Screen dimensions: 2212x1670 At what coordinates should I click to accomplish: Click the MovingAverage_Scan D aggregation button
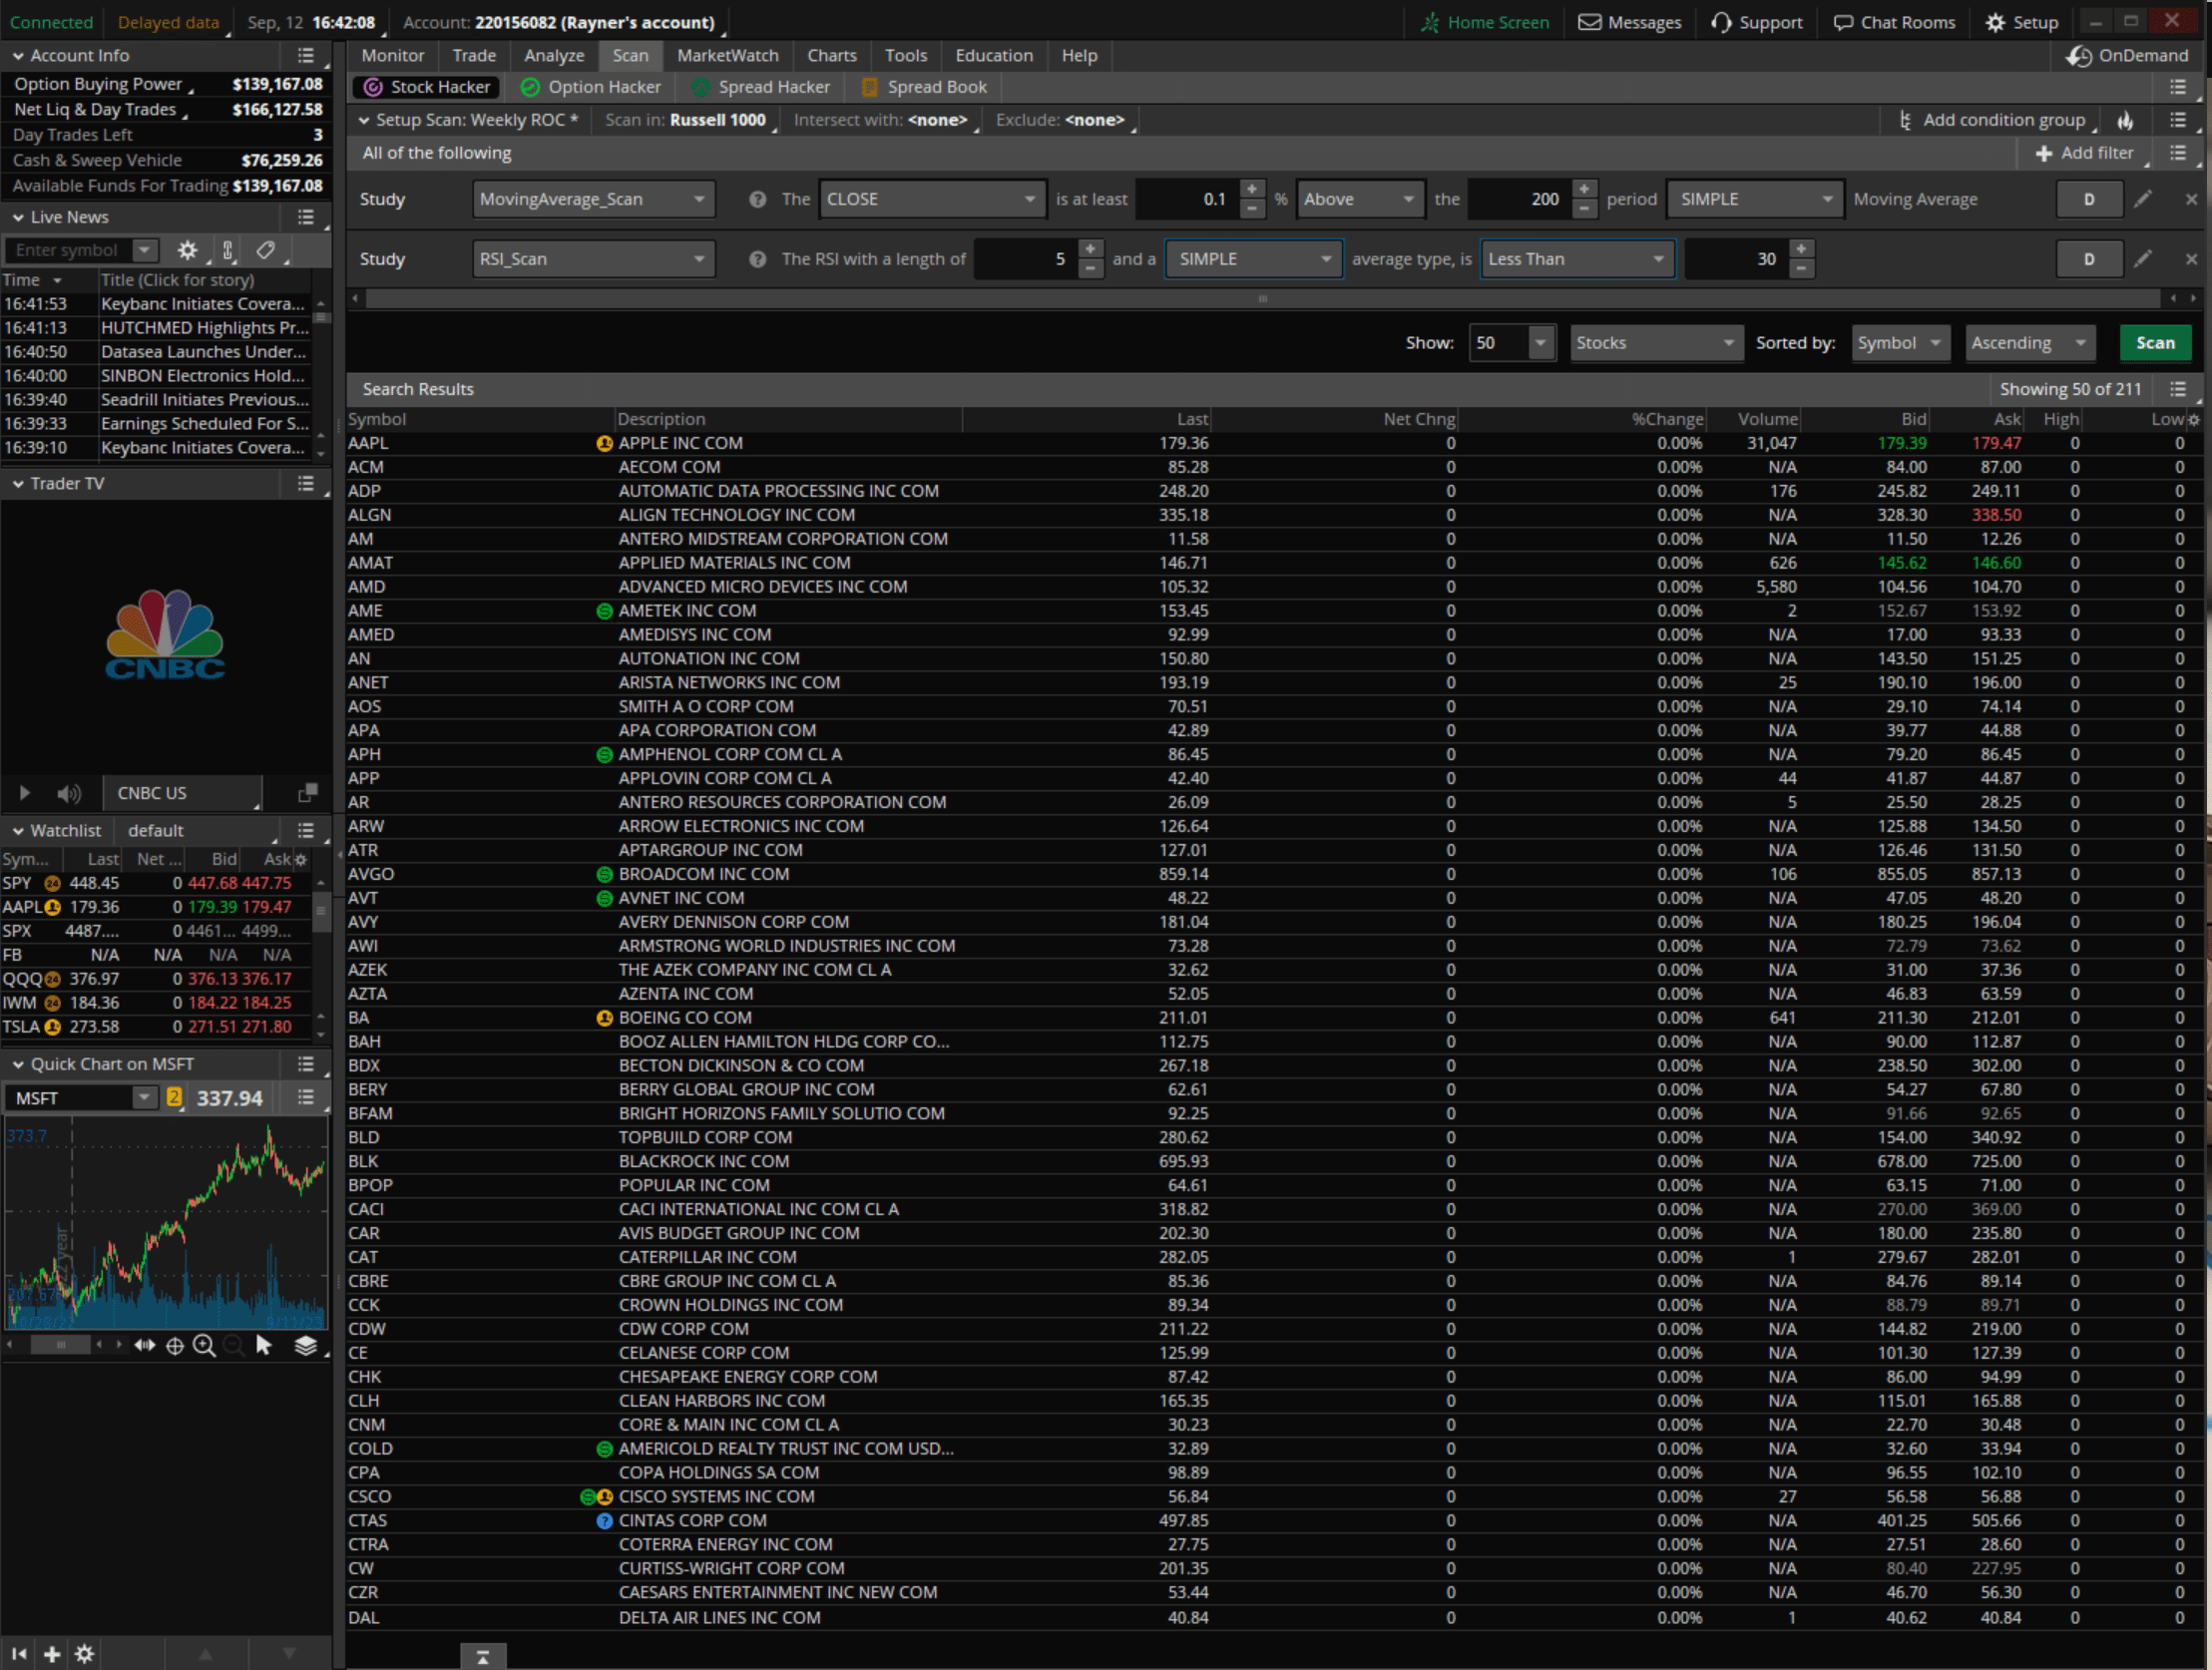pos(2089,199)
